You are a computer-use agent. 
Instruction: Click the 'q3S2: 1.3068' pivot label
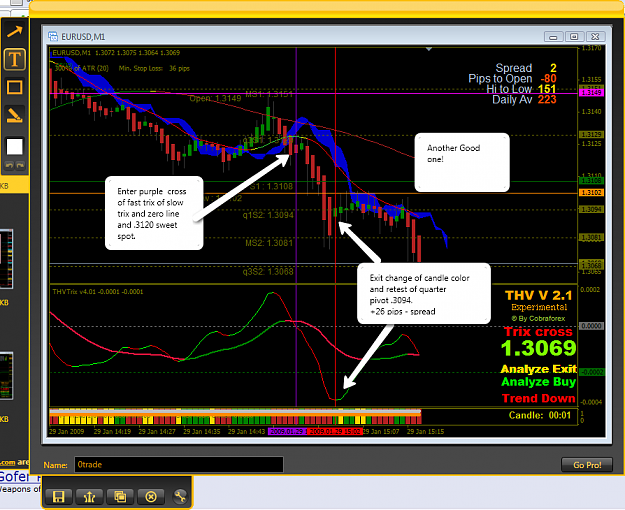[268, 272]
